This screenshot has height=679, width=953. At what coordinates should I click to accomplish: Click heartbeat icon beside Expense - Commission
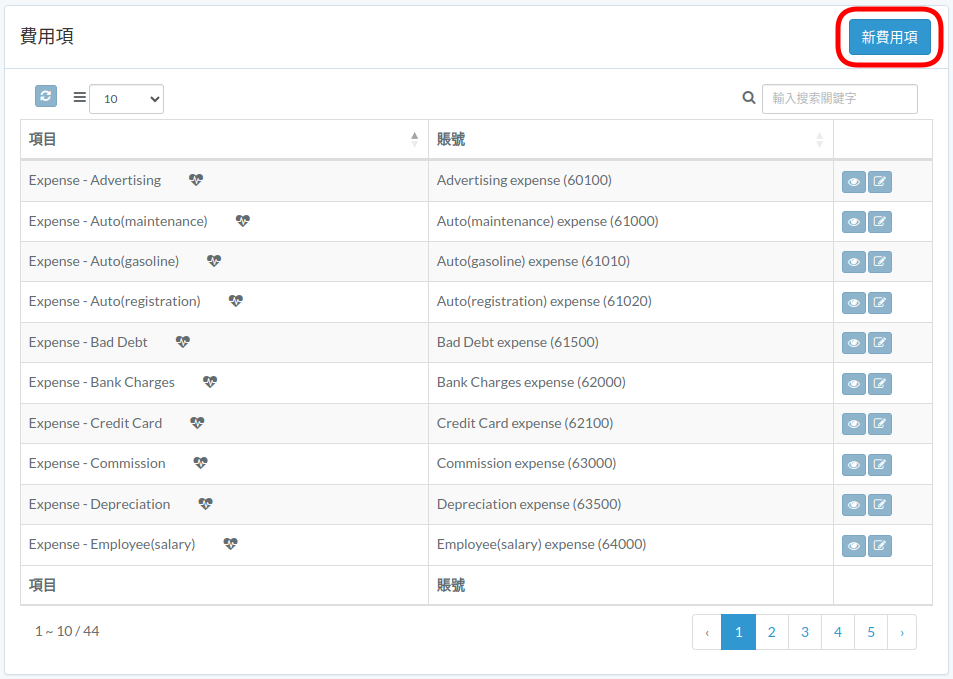coord(201,463)
